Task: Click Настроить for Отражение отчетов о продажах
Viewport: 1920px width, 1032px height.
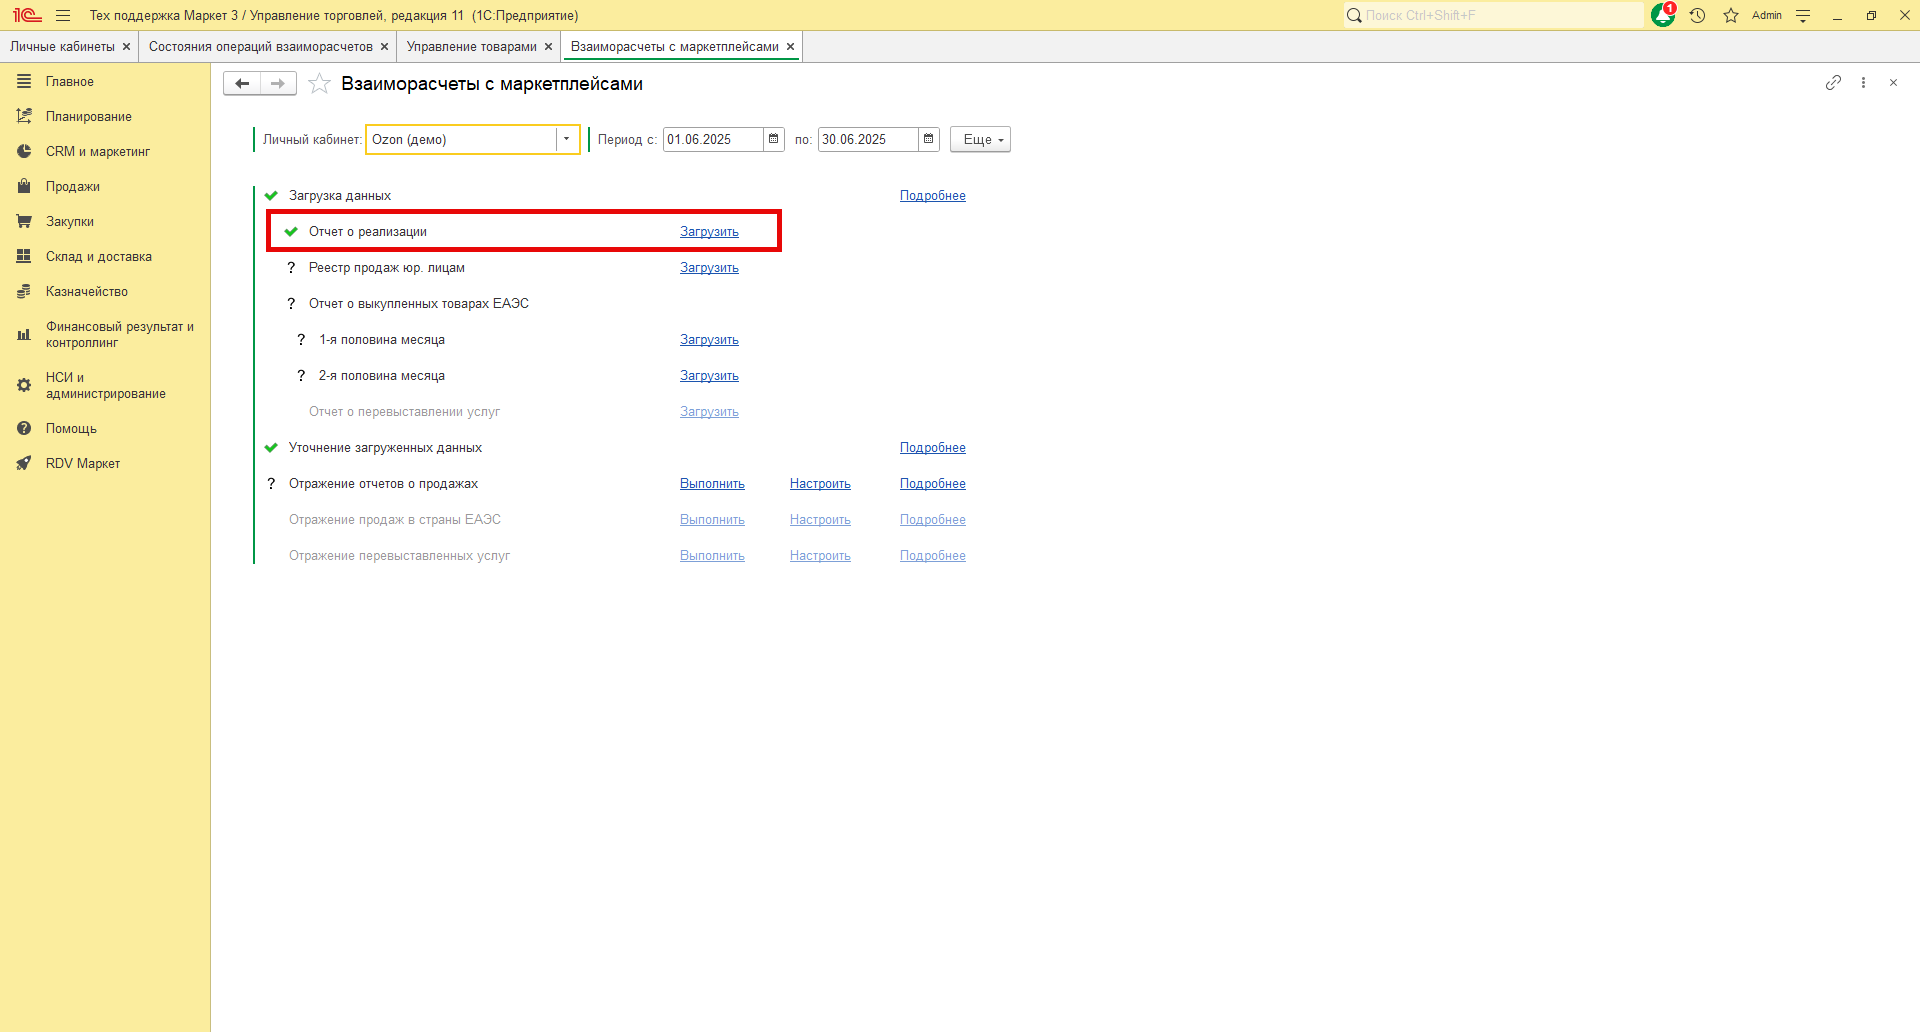Action: click(820, 484)
